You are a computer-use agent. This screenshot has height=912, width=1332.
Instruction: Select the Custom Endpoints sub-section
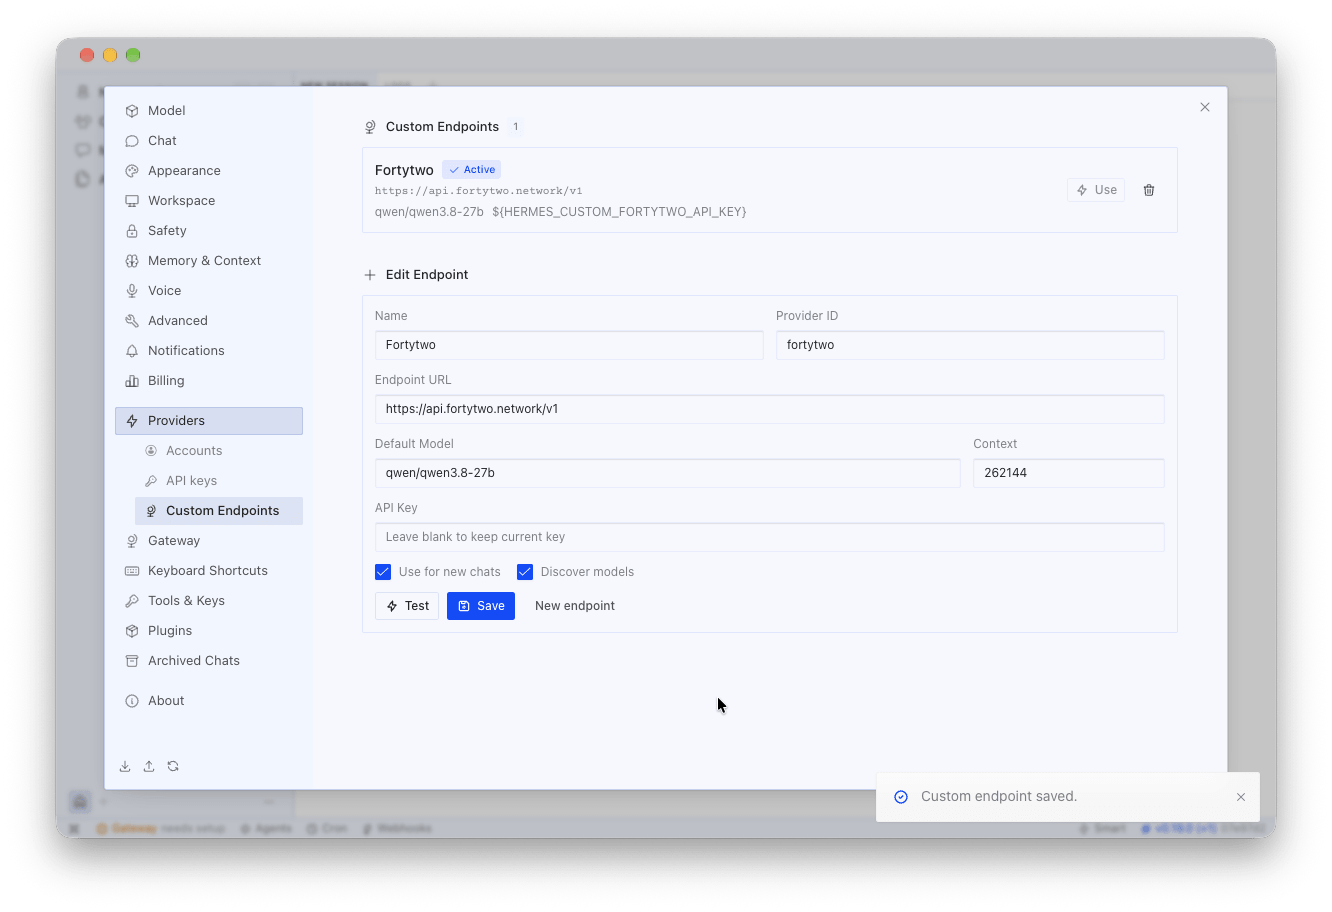[219, 511]
